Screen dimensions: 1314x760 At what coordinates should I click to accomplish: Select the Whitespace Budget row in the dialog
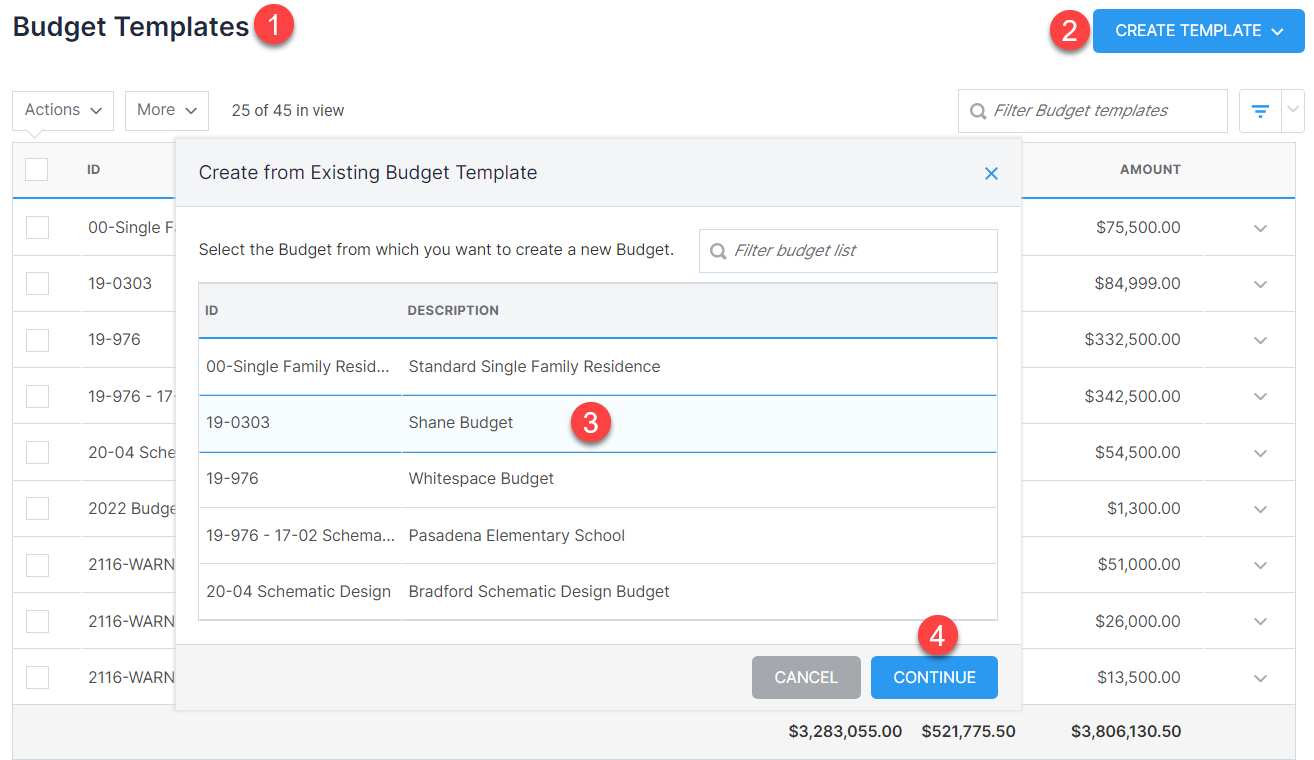(481, 478)
